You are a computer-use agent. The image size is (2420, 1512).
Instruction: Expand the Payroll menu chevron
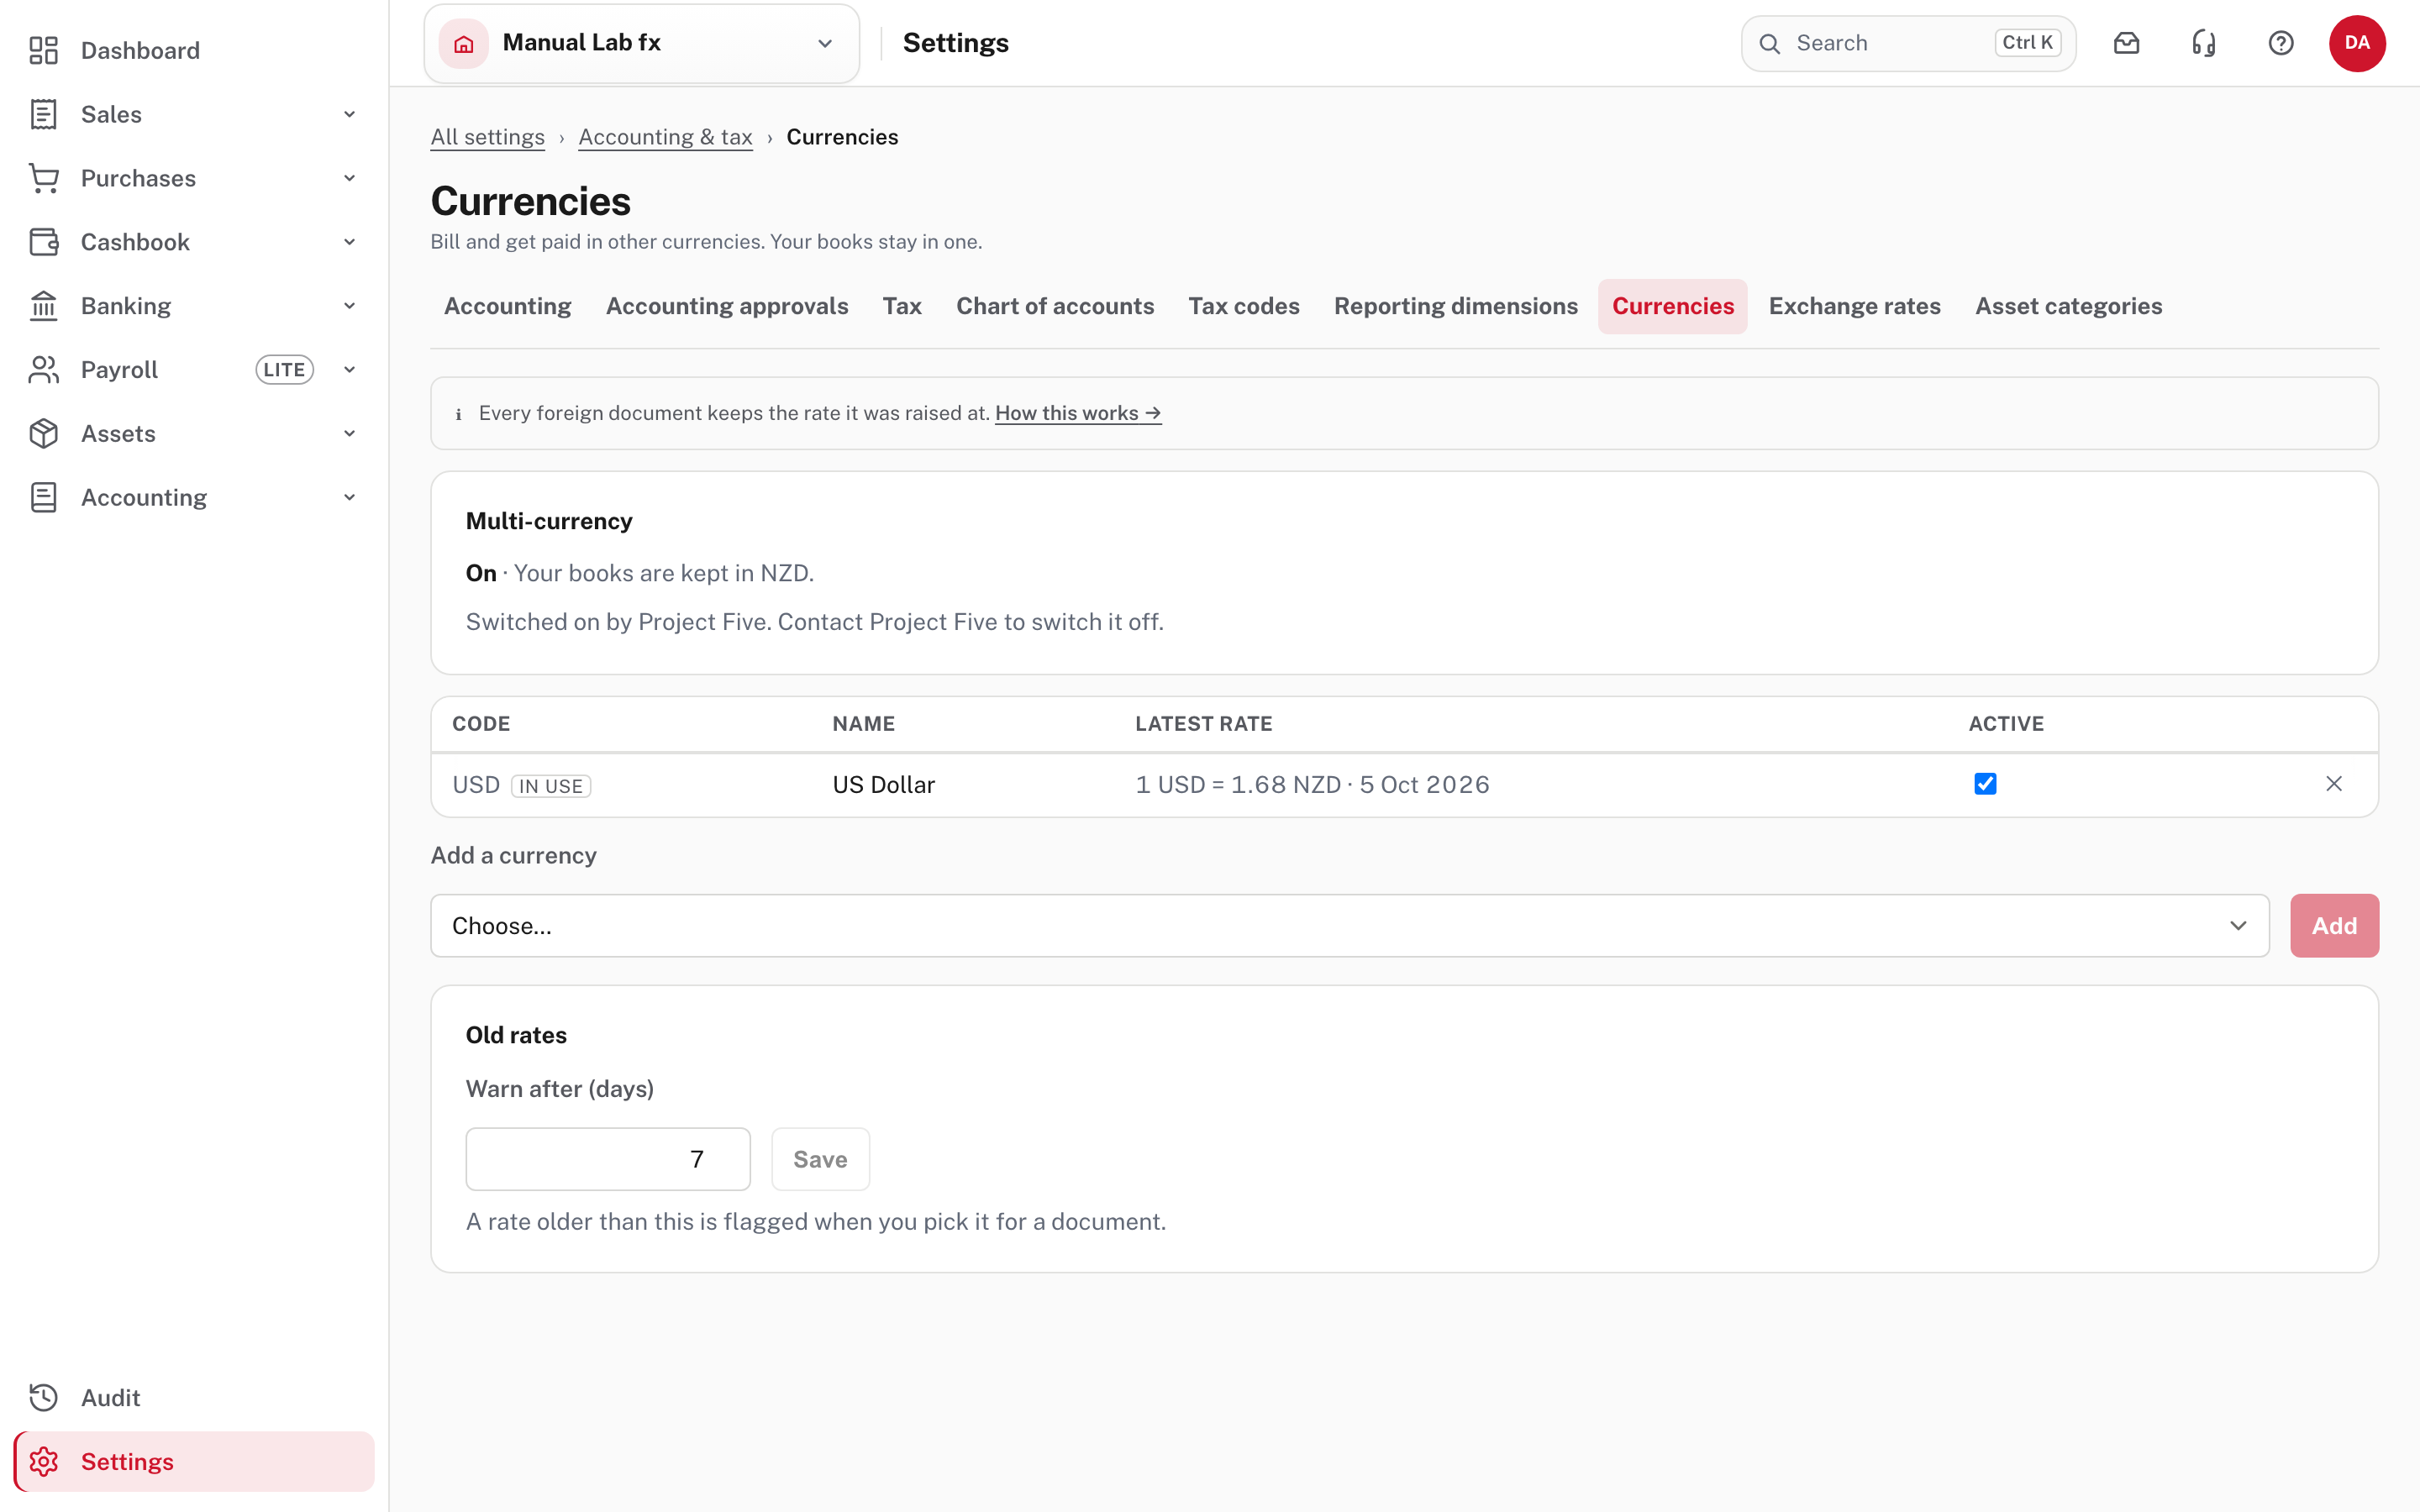tap(349, 370)
